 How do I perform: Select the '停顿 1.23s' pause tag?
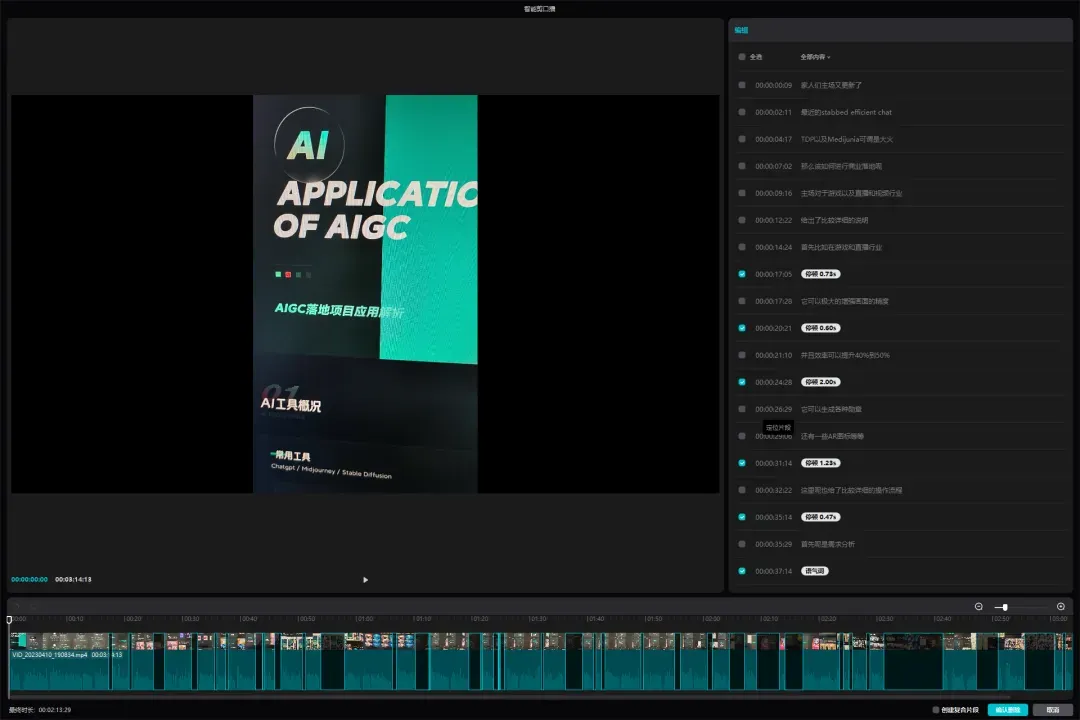point(820,463)
